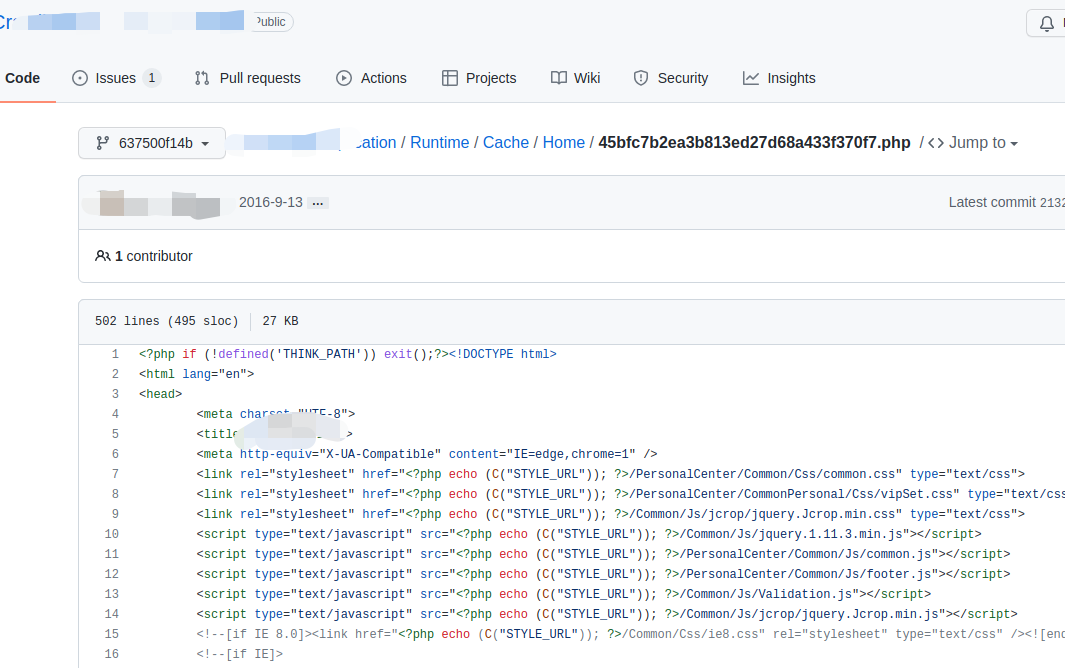The height and width of the screenshot is (668, 1065).
Task: Open the Issues tab
Action: coord(115,78)
